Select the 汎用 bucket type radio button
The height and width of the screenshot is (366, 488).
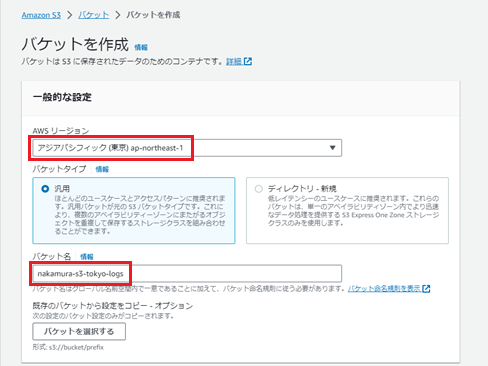click(x=45, y=189)
